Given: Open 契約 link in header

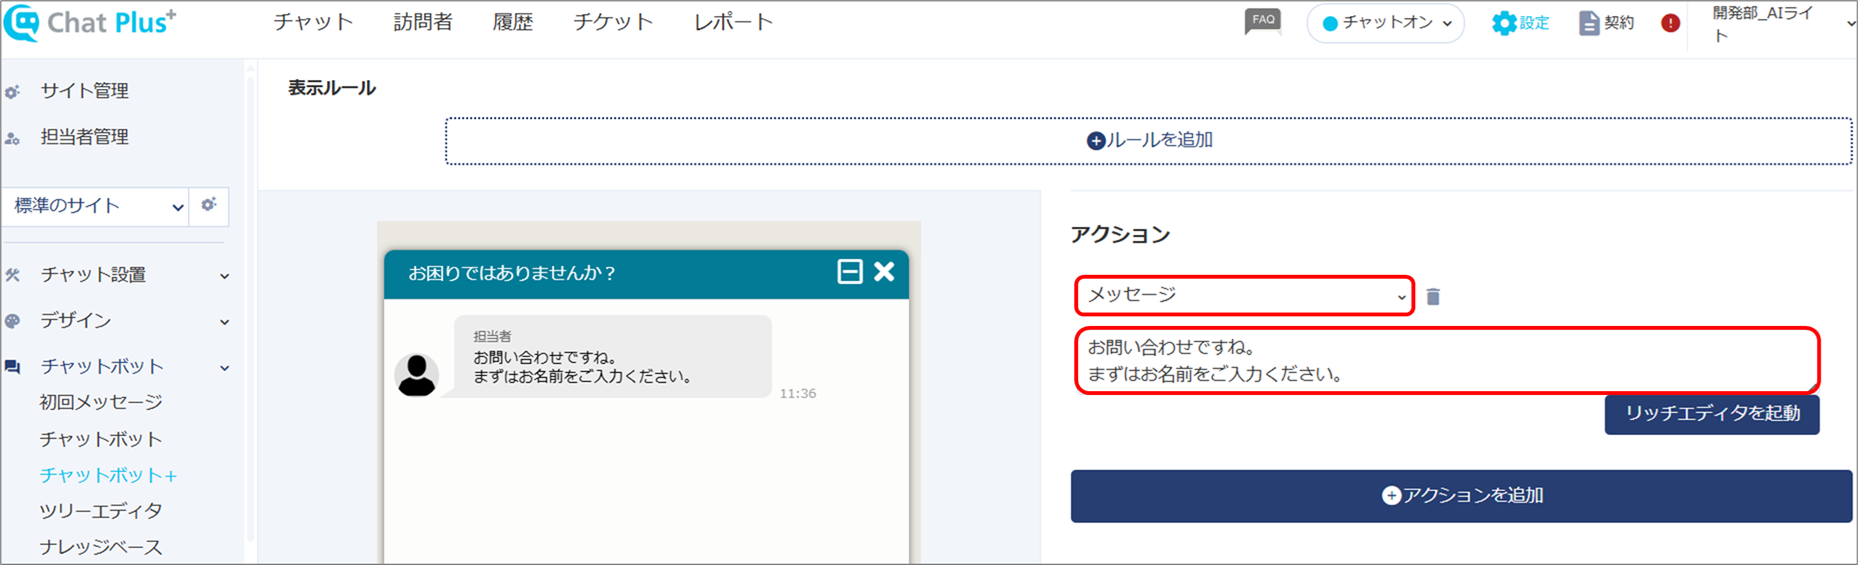Looking at the screenshot, I should pos(1618,23).
